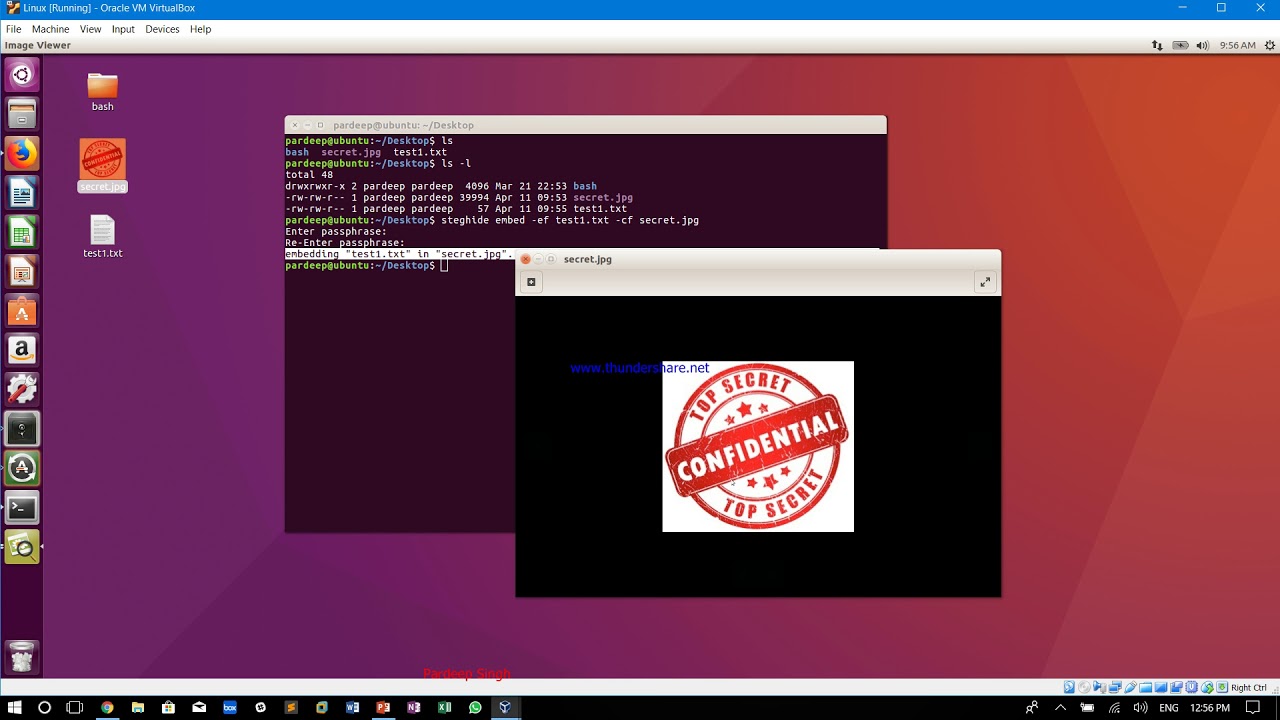The height and width of the screenshot is (720, 1280).
Task: Open VirtualBox Devices menu
Action: pos(162,29)
